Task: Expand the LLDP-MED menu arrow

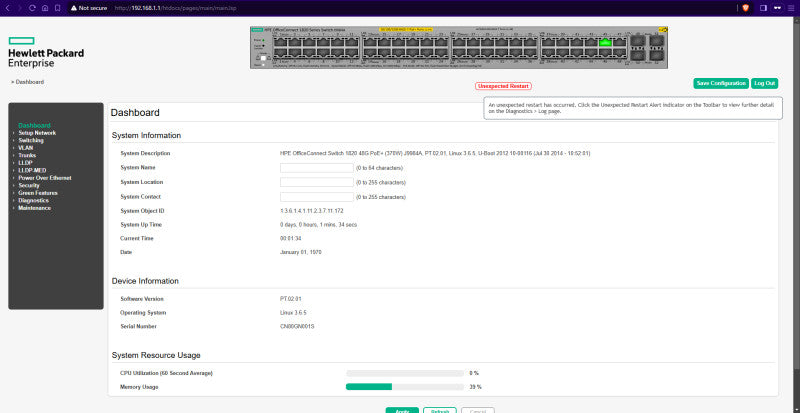Action: (14, 171)
